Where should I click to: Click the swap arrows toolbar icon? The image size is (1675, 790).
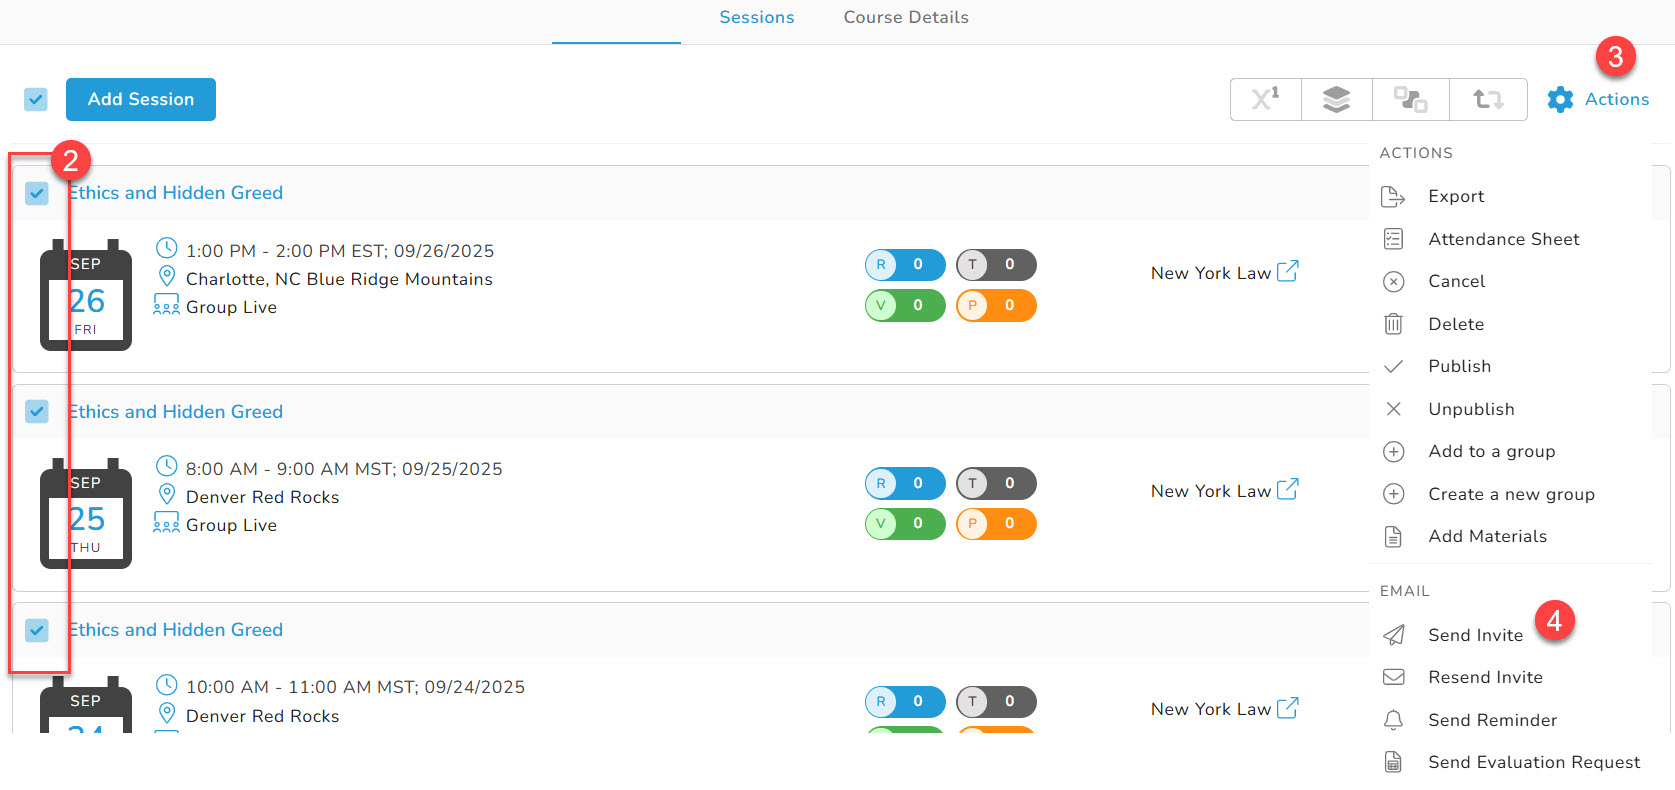(1488, 99)
